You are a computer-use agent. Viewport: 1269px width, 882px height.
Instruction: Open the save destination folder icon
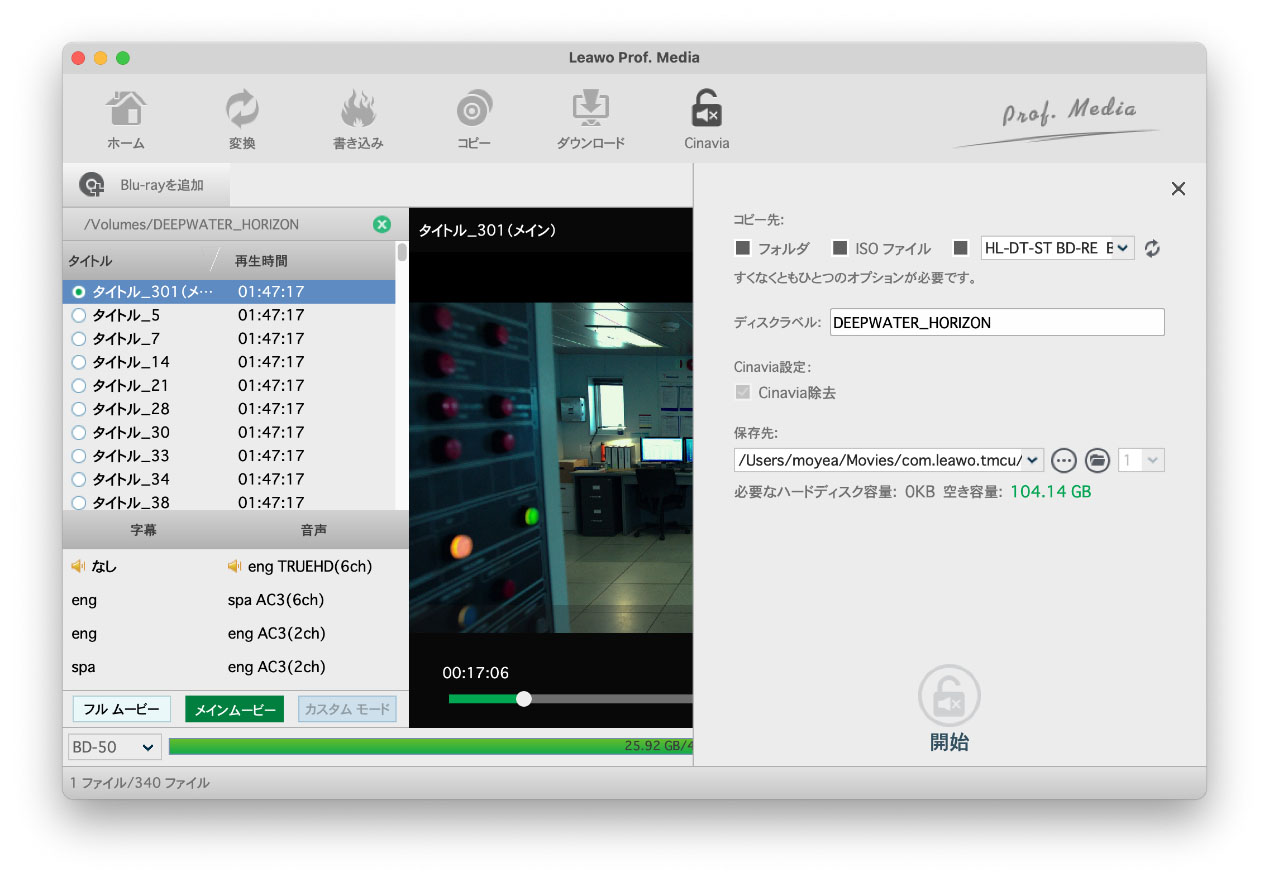coord(1097,460)
